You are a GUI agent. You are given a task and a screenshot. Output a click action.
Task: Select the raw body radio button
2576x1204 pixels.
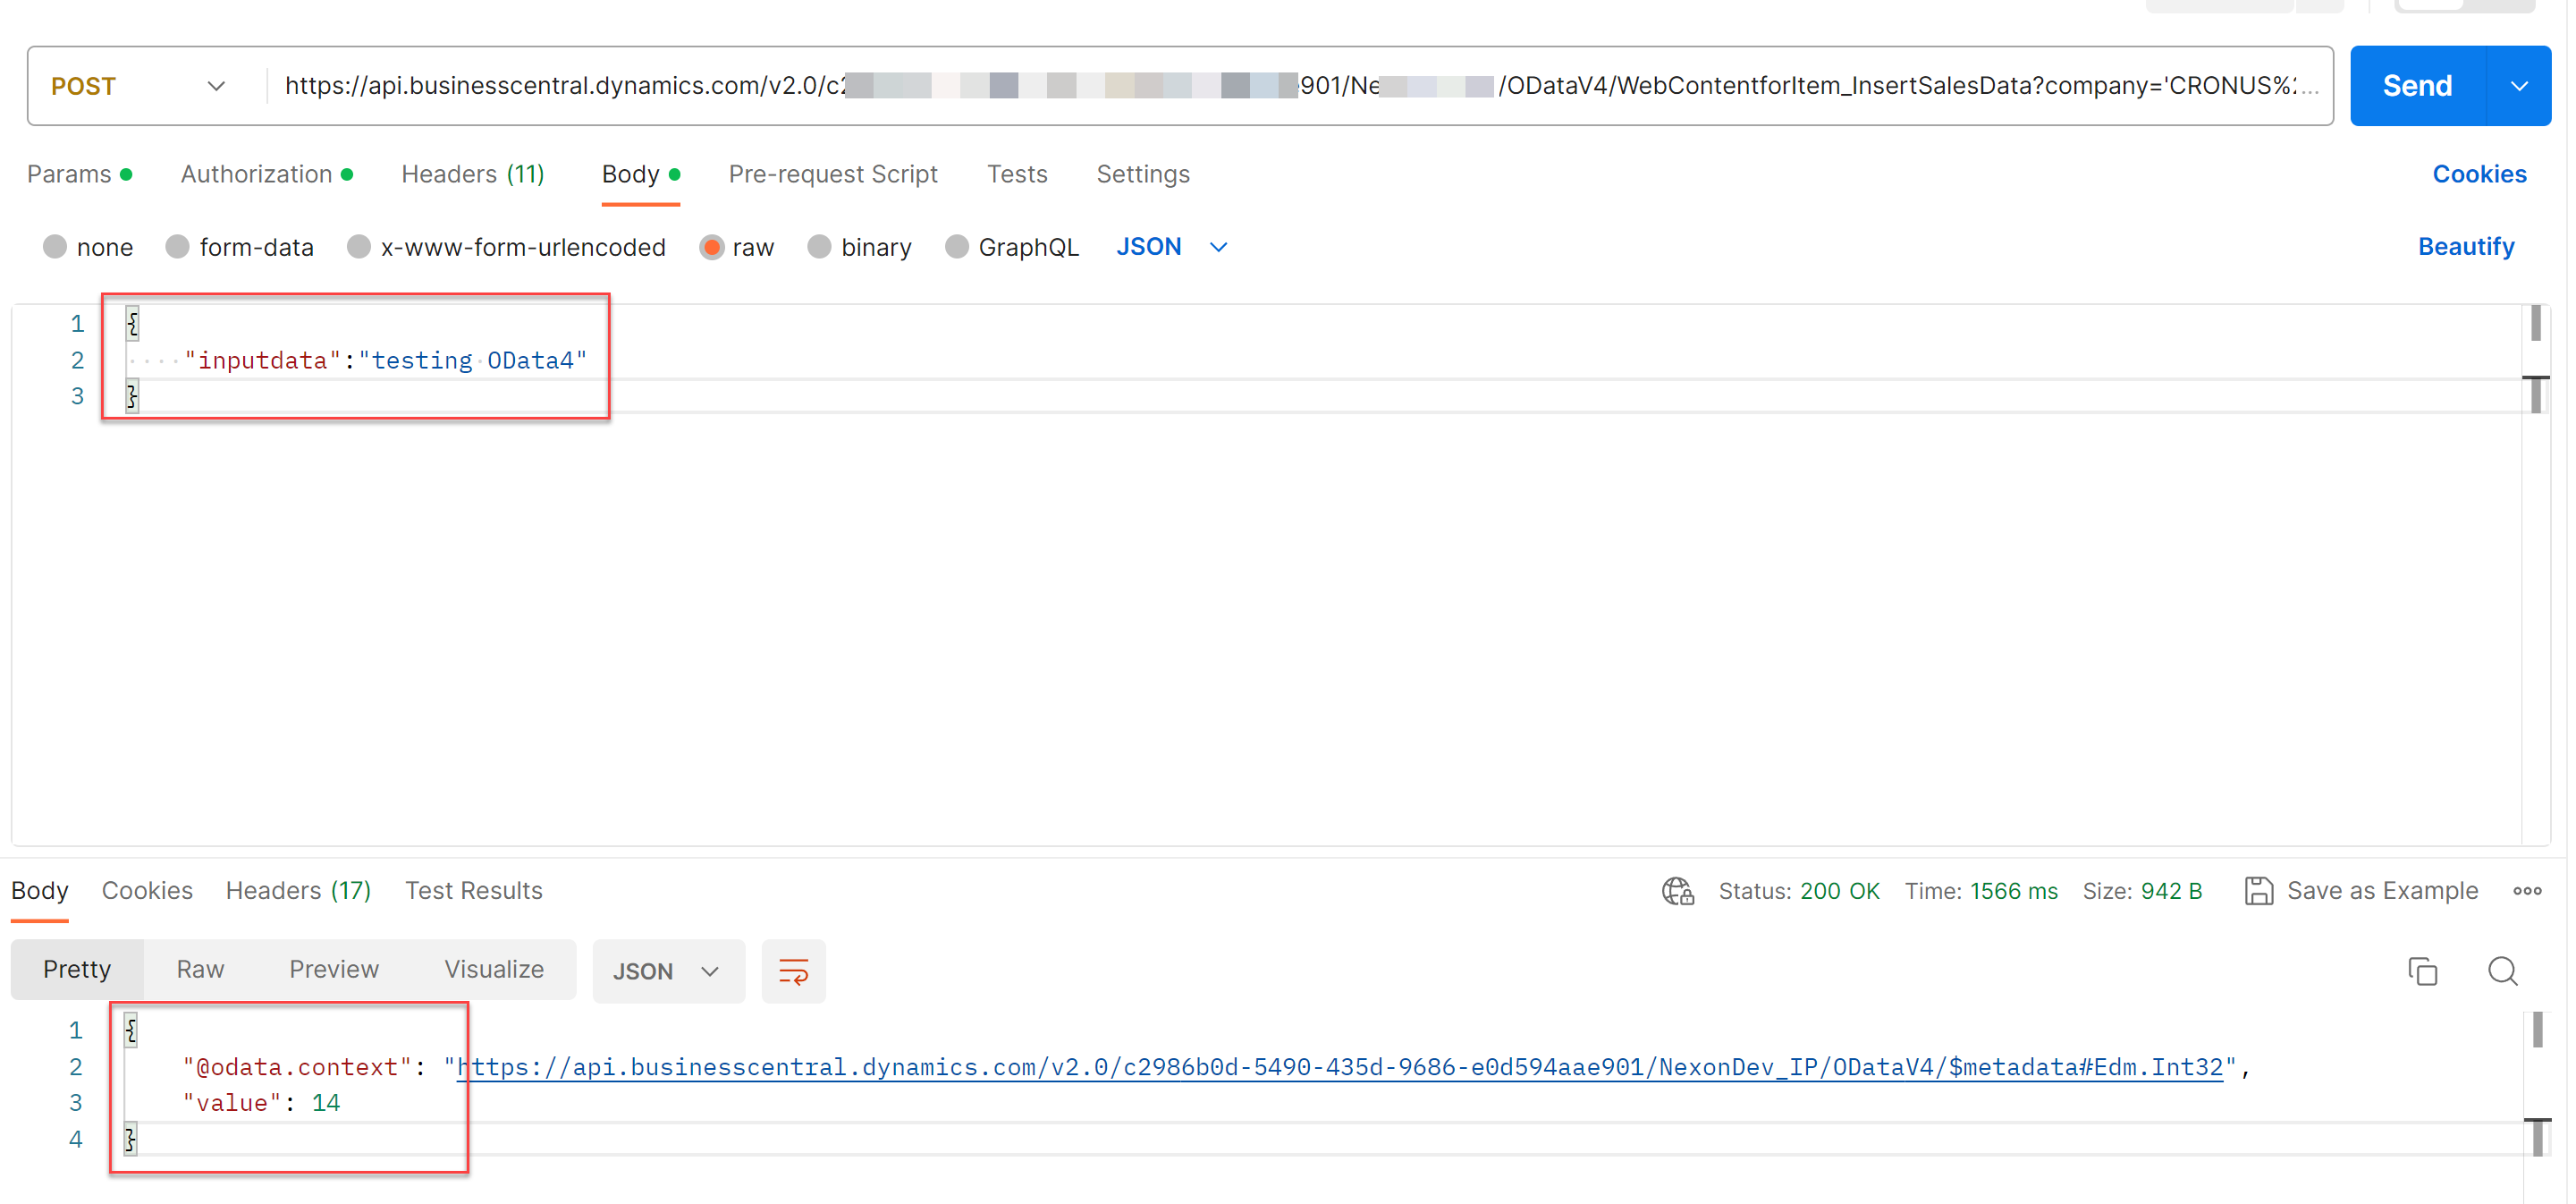711,247
